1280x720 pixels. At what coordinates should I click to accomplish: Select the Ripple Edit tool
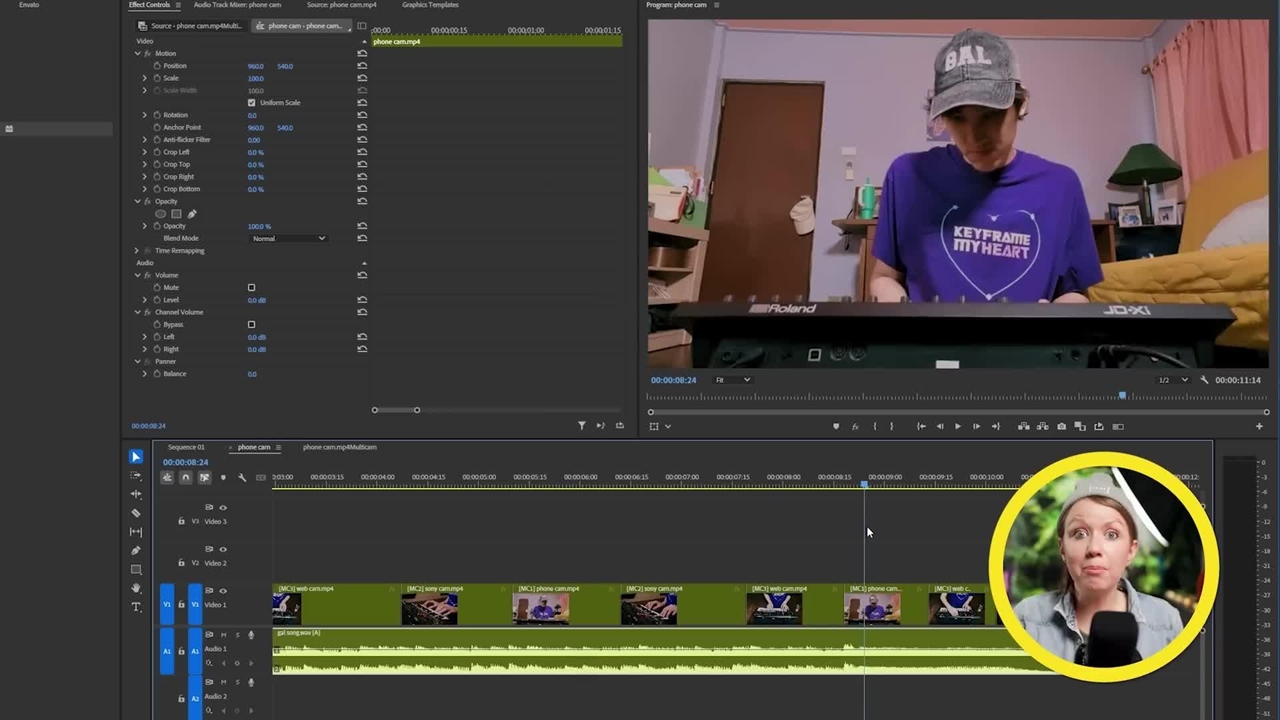[x=136, y=494]
